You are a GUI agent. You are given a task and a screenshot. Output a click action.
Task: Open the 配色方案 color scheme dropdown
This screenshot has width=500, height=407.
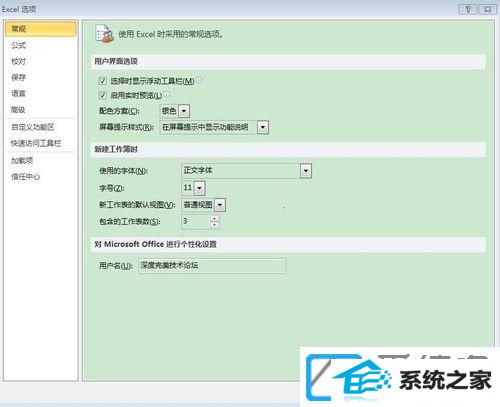tap(184, 111)
